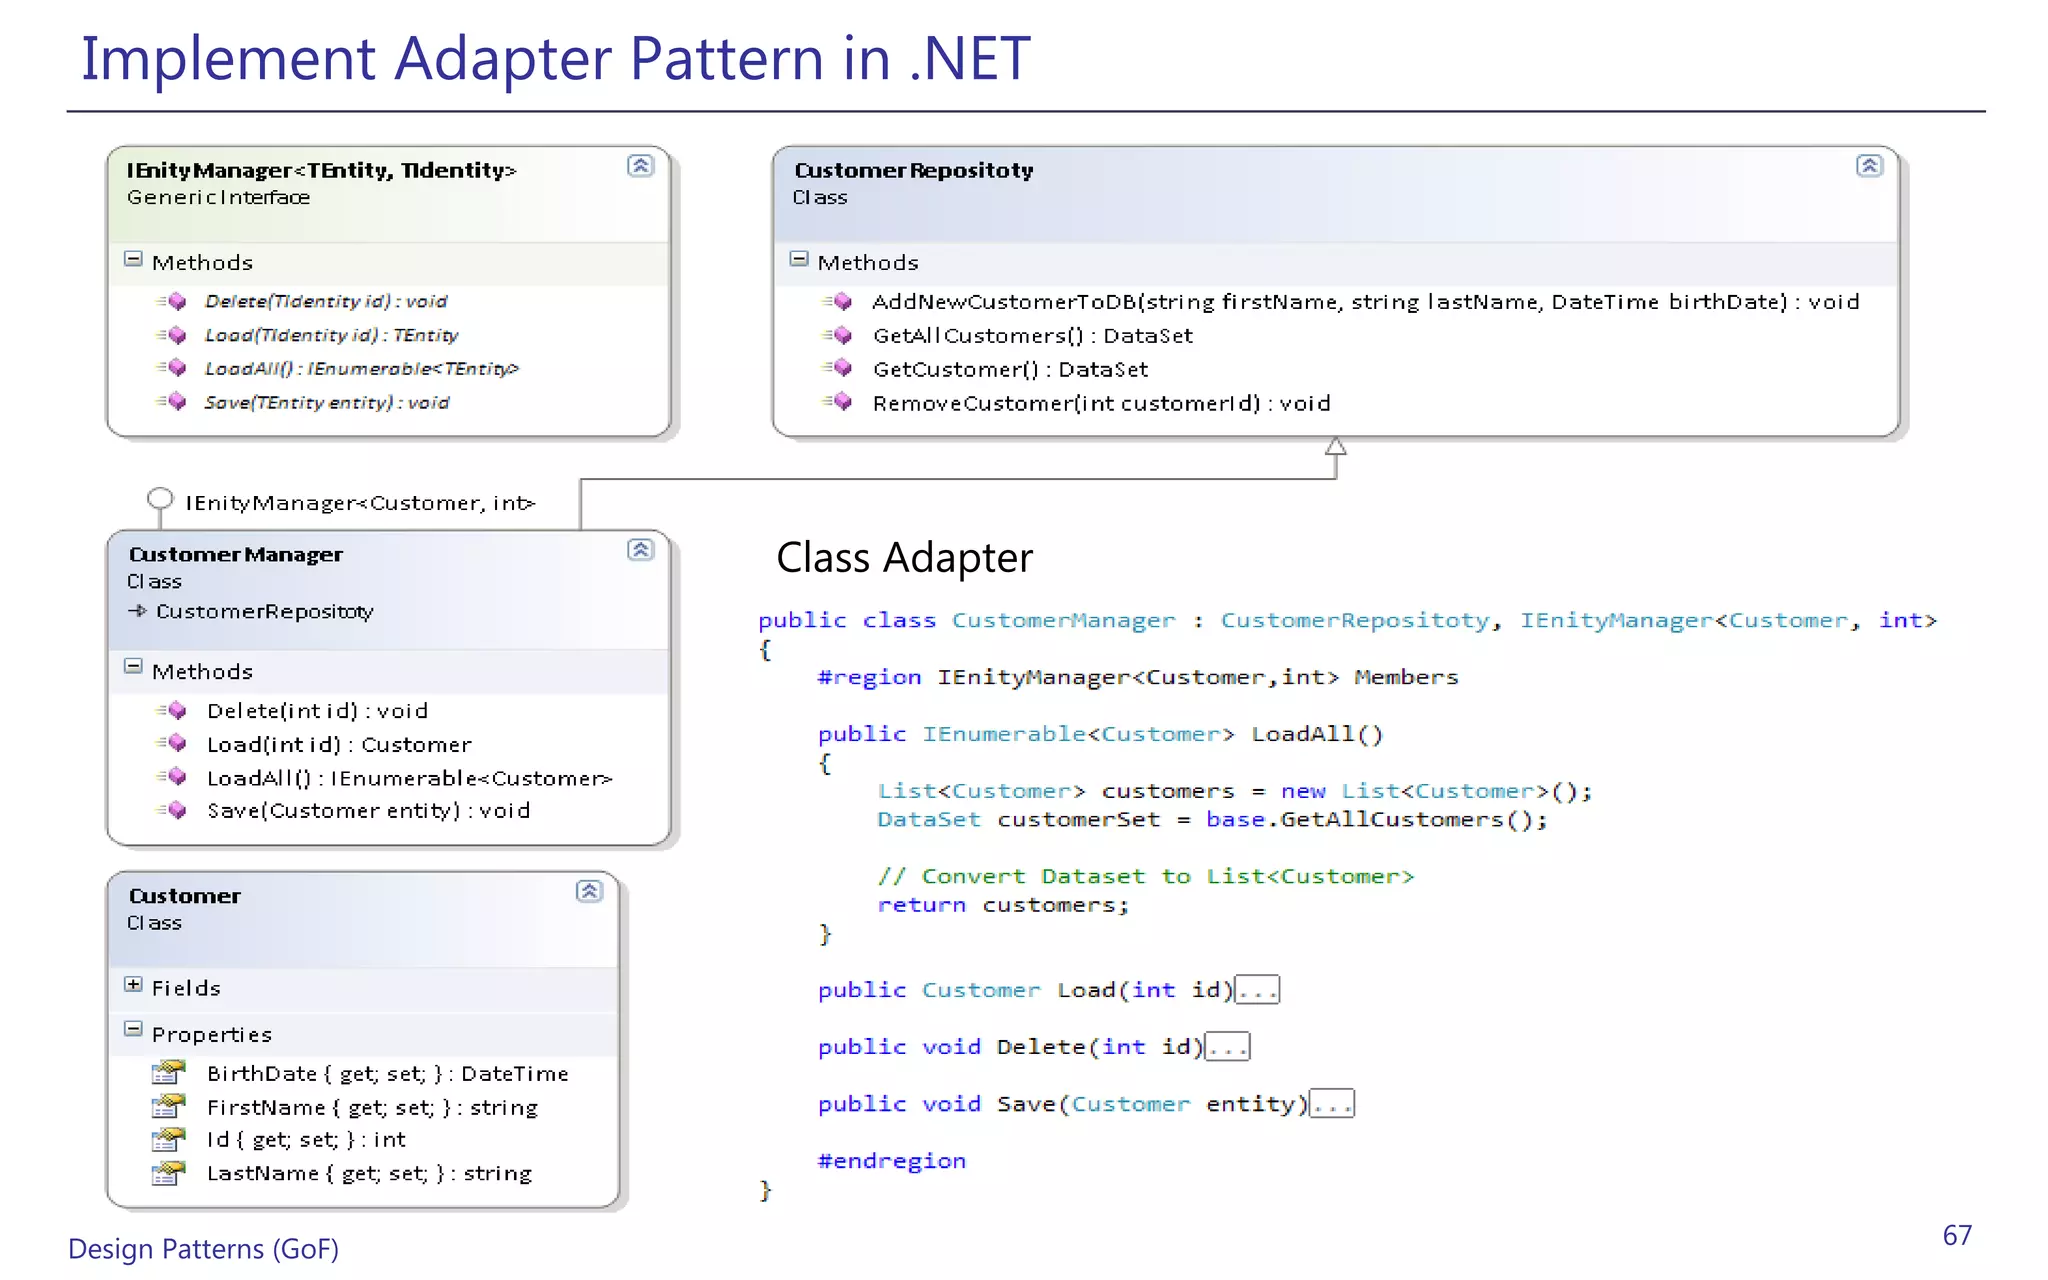
Task: Collapse Methods section in IEnityManager box
Action: click(133, 259)
